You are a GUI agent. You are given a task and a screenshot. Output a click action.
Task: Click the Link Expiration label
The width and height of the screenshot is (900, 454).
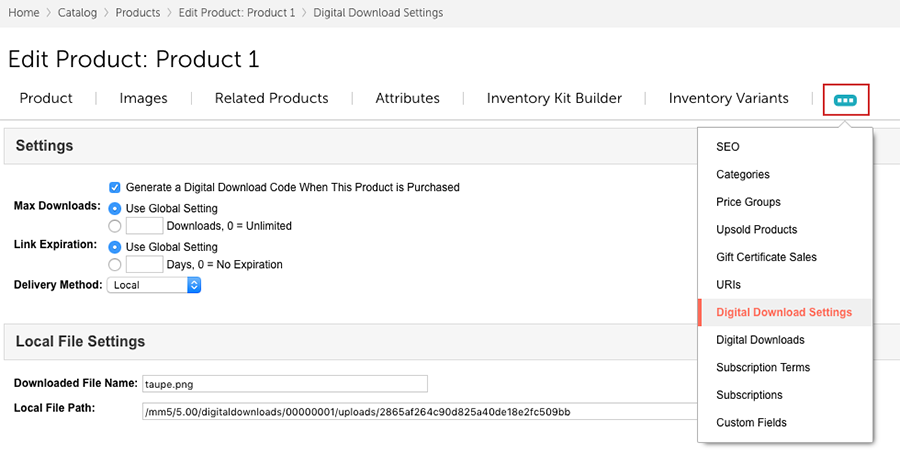coord(56,244)
